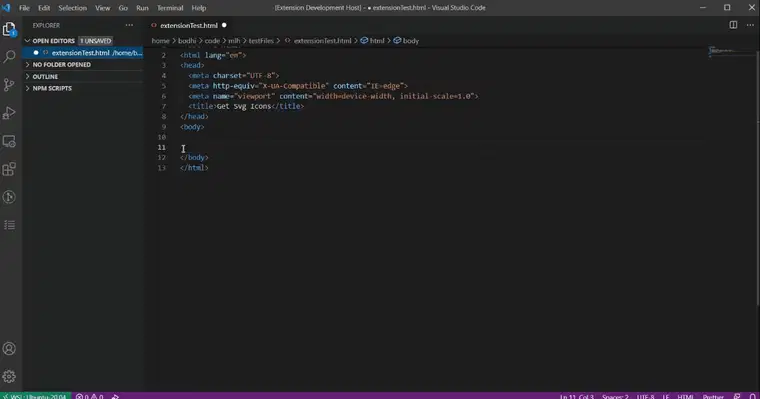Click the Spaces: 2 indentation status entry
The height and width of the screenshot is (399, 760).
click(615, 396)
